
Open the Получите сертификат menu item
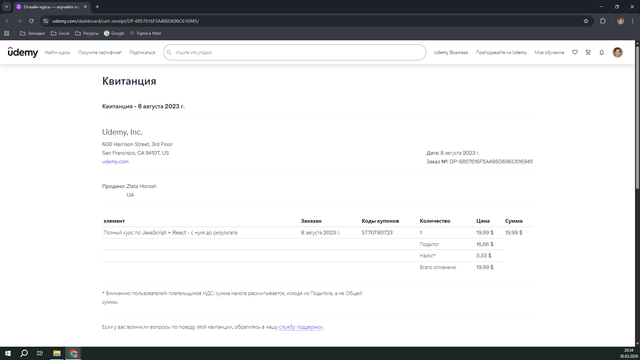tap(100, 52)
